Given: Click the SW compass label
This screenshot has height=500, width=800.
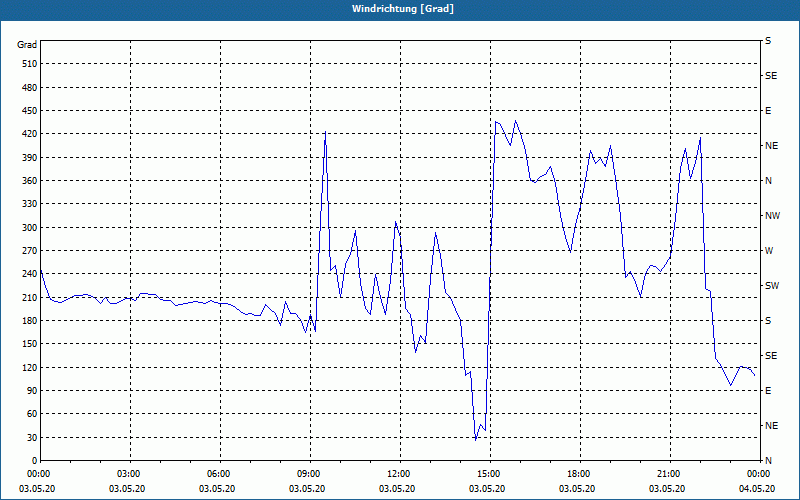Looking at the screenshot, I should click(772, 286).
